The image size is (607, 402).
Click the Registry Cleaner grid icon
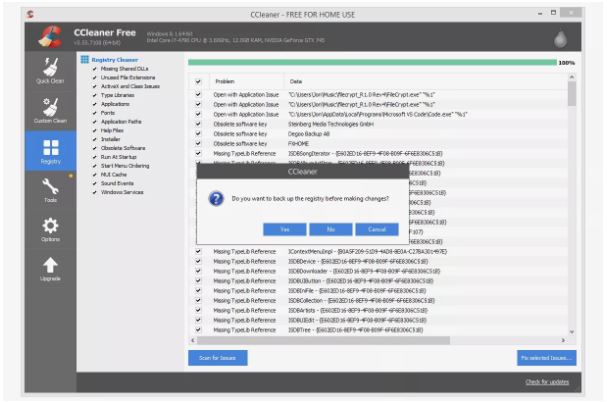coord(84,59)
